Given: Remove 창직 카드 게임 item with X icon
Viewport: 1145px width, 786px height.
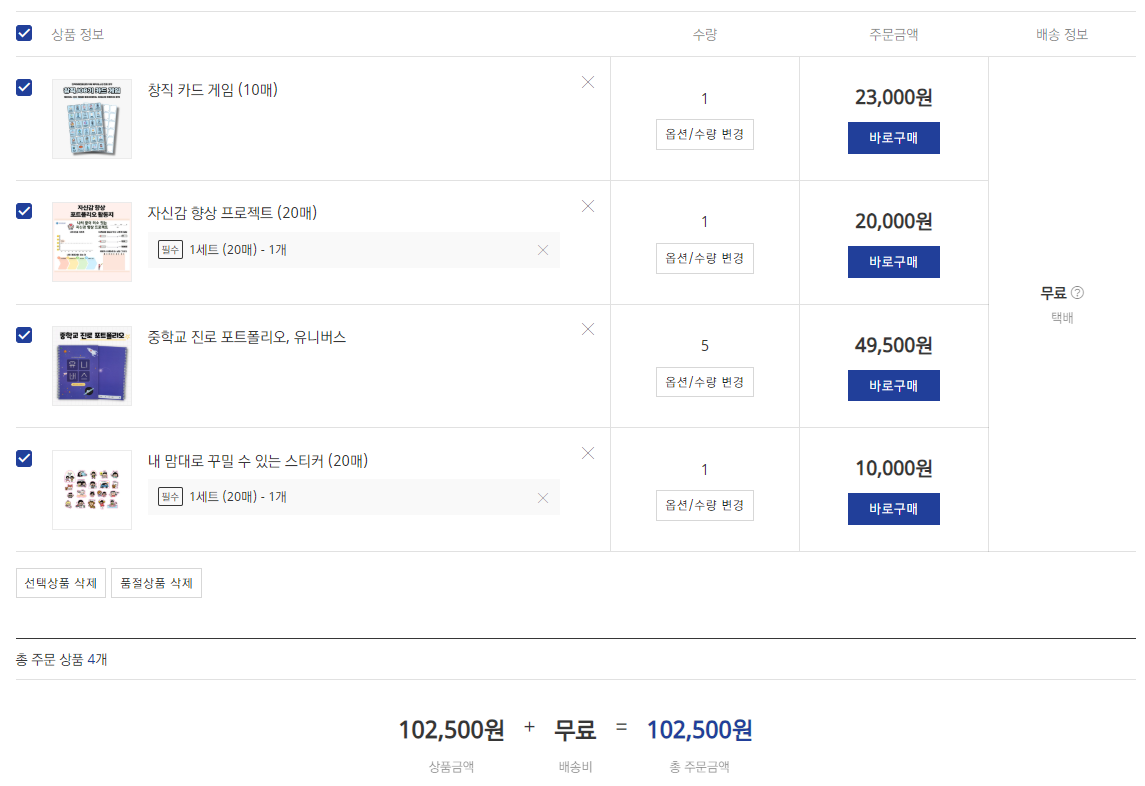Looking at the screenshot, I should pyautogui.click(x=588, y=83).
